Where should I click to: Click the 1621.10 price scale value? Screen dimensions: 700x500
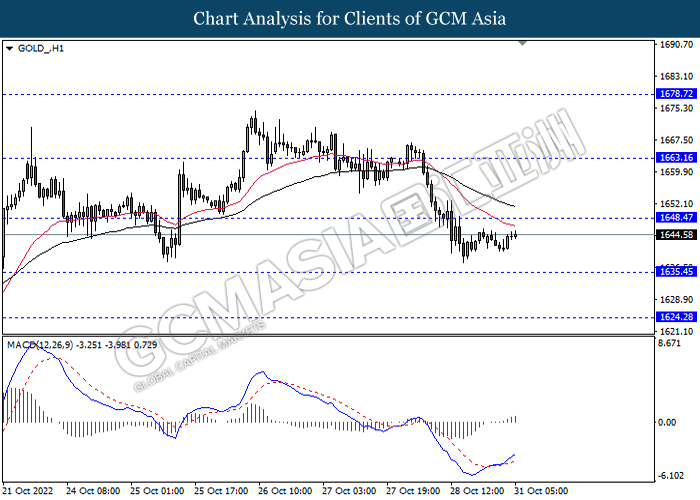click(x=677, y=331)
